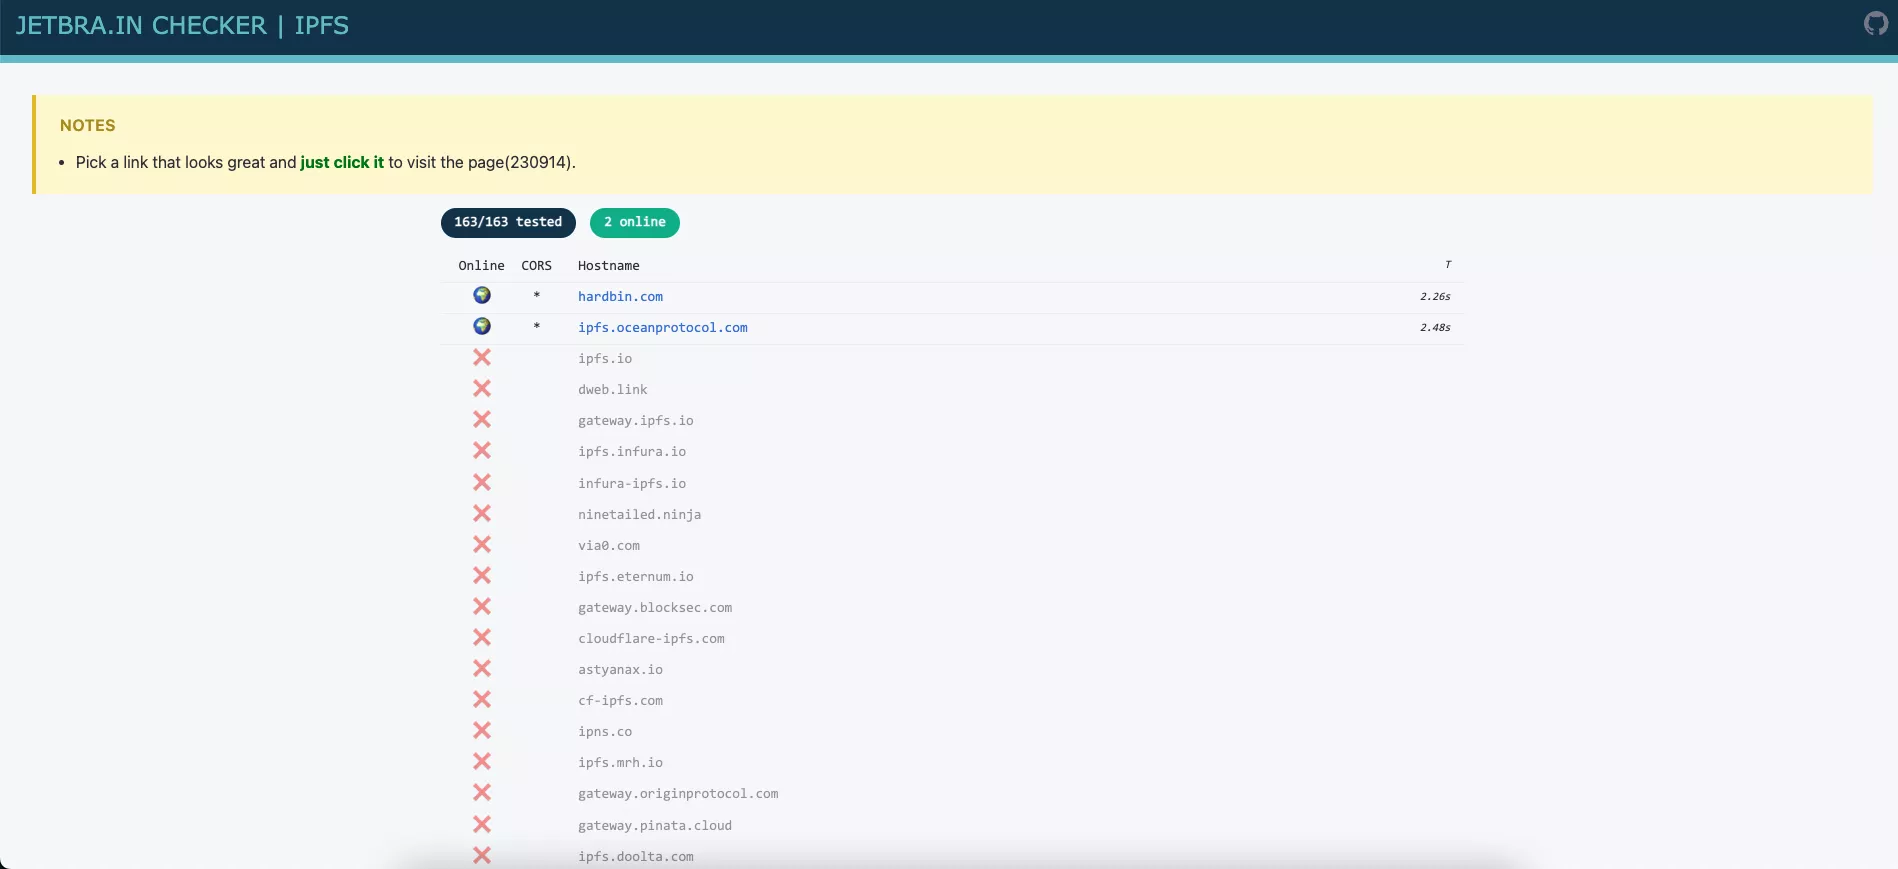Click the red X next to dweb.link
1898x869 pixels.
click(x=482, y=389)
